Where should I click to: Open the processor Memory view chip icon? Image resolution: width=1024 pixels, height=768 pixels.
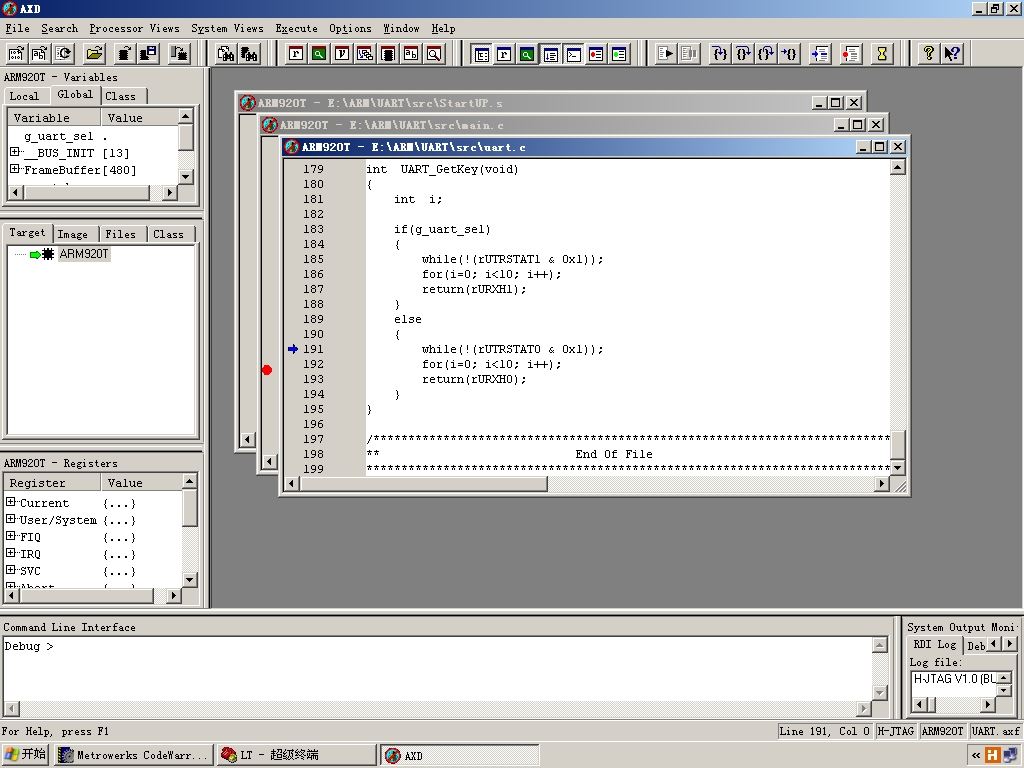[x=388, y=54]
